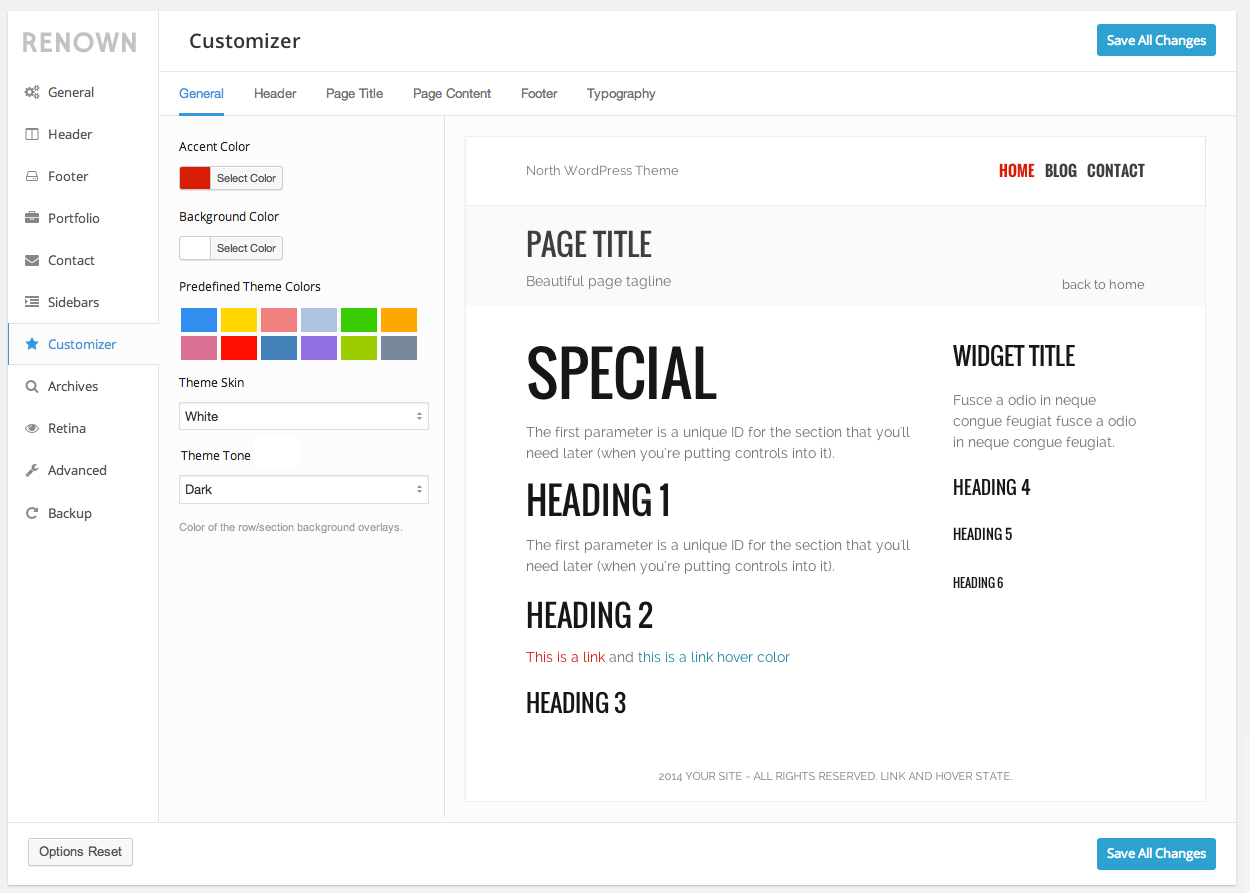
Task: Choose the bright green predefined color swatch
Action: (x=359, y=320)
